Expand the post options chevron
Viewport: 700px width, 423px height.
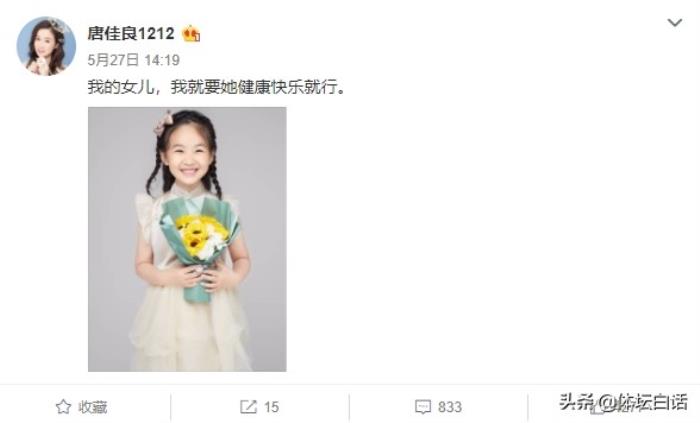coord(675,22)
